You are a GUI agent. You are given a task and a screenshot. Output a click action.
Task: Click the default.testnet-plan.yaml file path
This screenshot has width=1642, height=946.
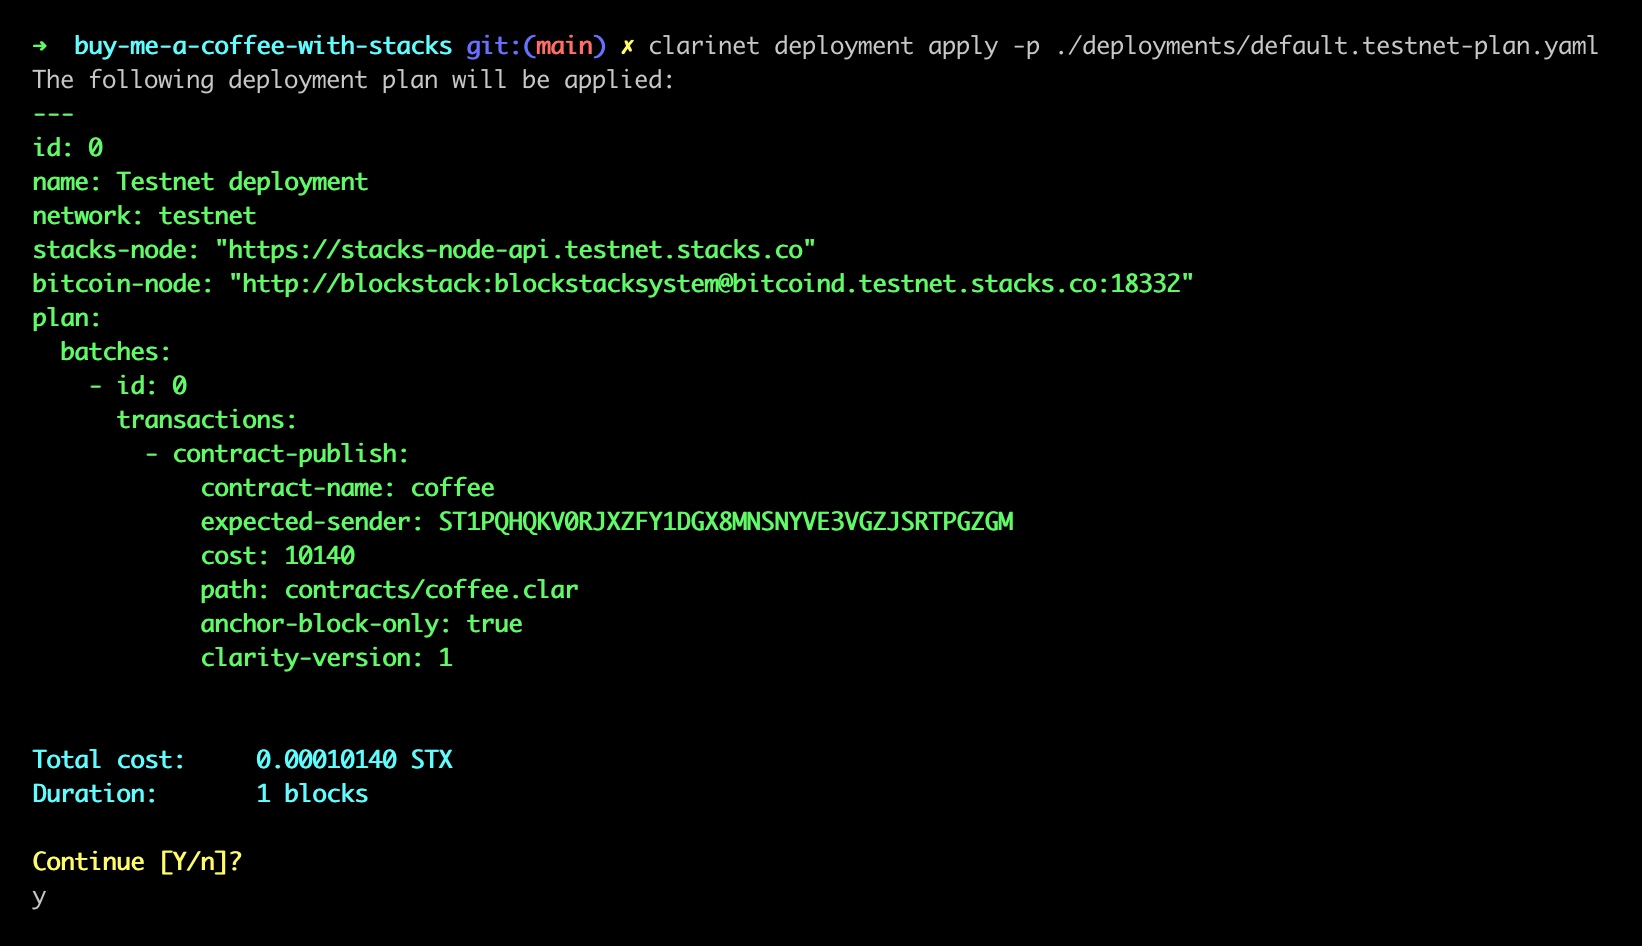tap(1326, 46)
